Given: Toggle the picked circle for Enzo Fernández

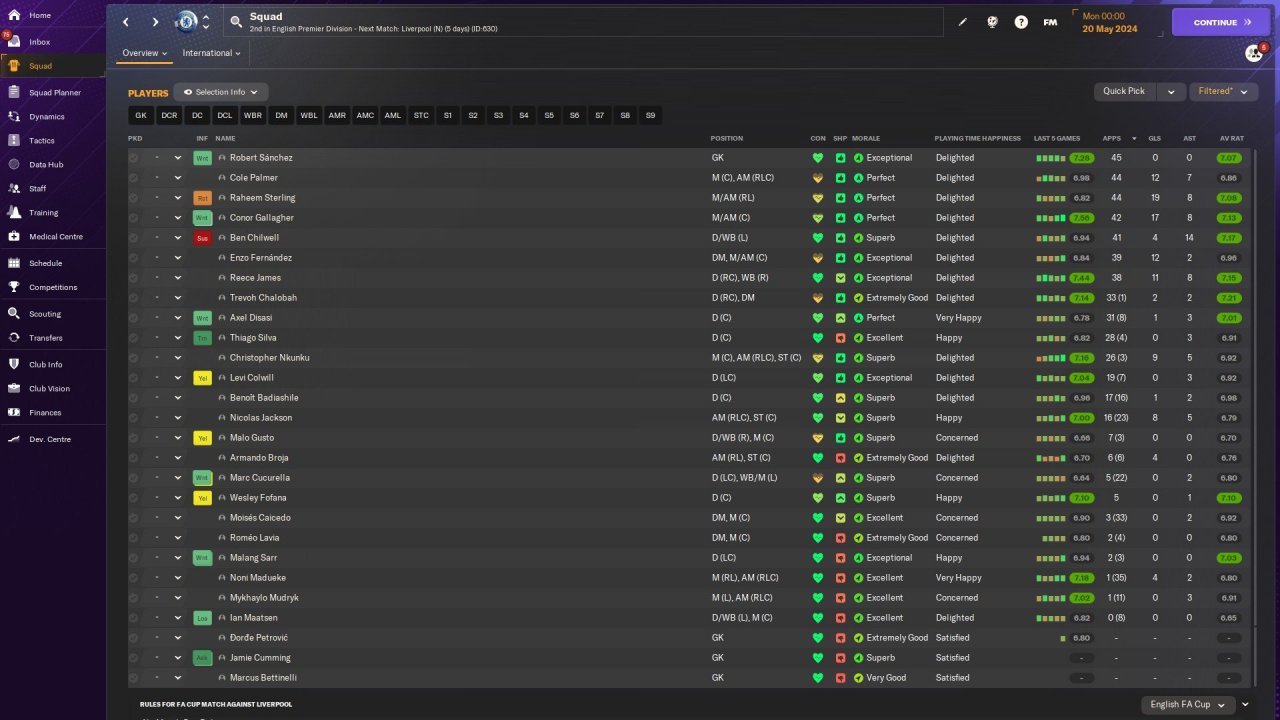Looking at the screenshot, I should tap(134, 258).
